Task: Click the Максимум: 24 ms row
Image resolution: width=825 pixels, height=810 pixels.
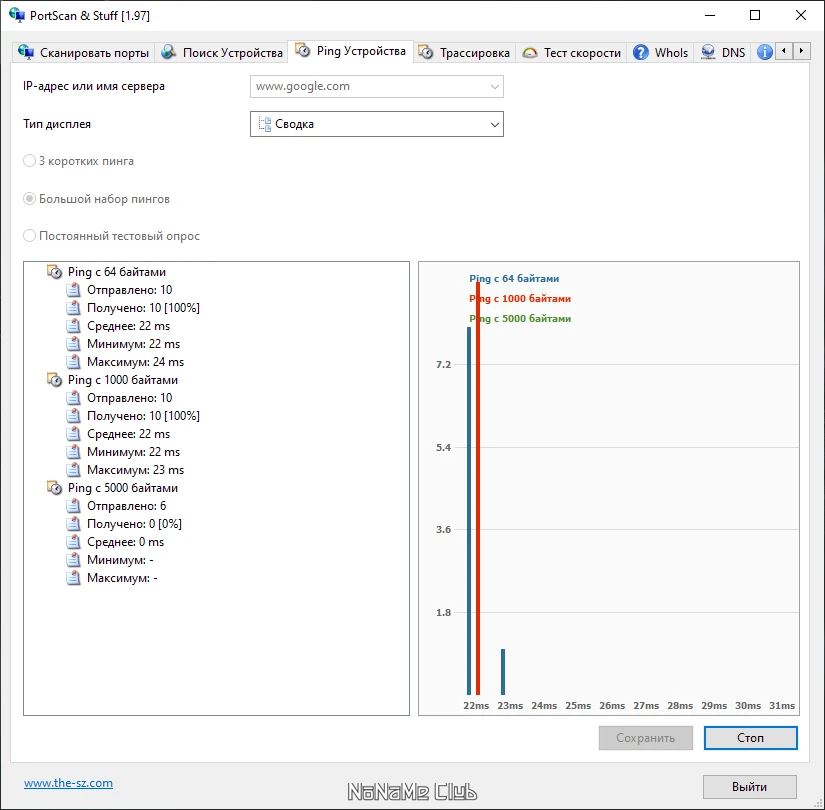Action: 135,362
